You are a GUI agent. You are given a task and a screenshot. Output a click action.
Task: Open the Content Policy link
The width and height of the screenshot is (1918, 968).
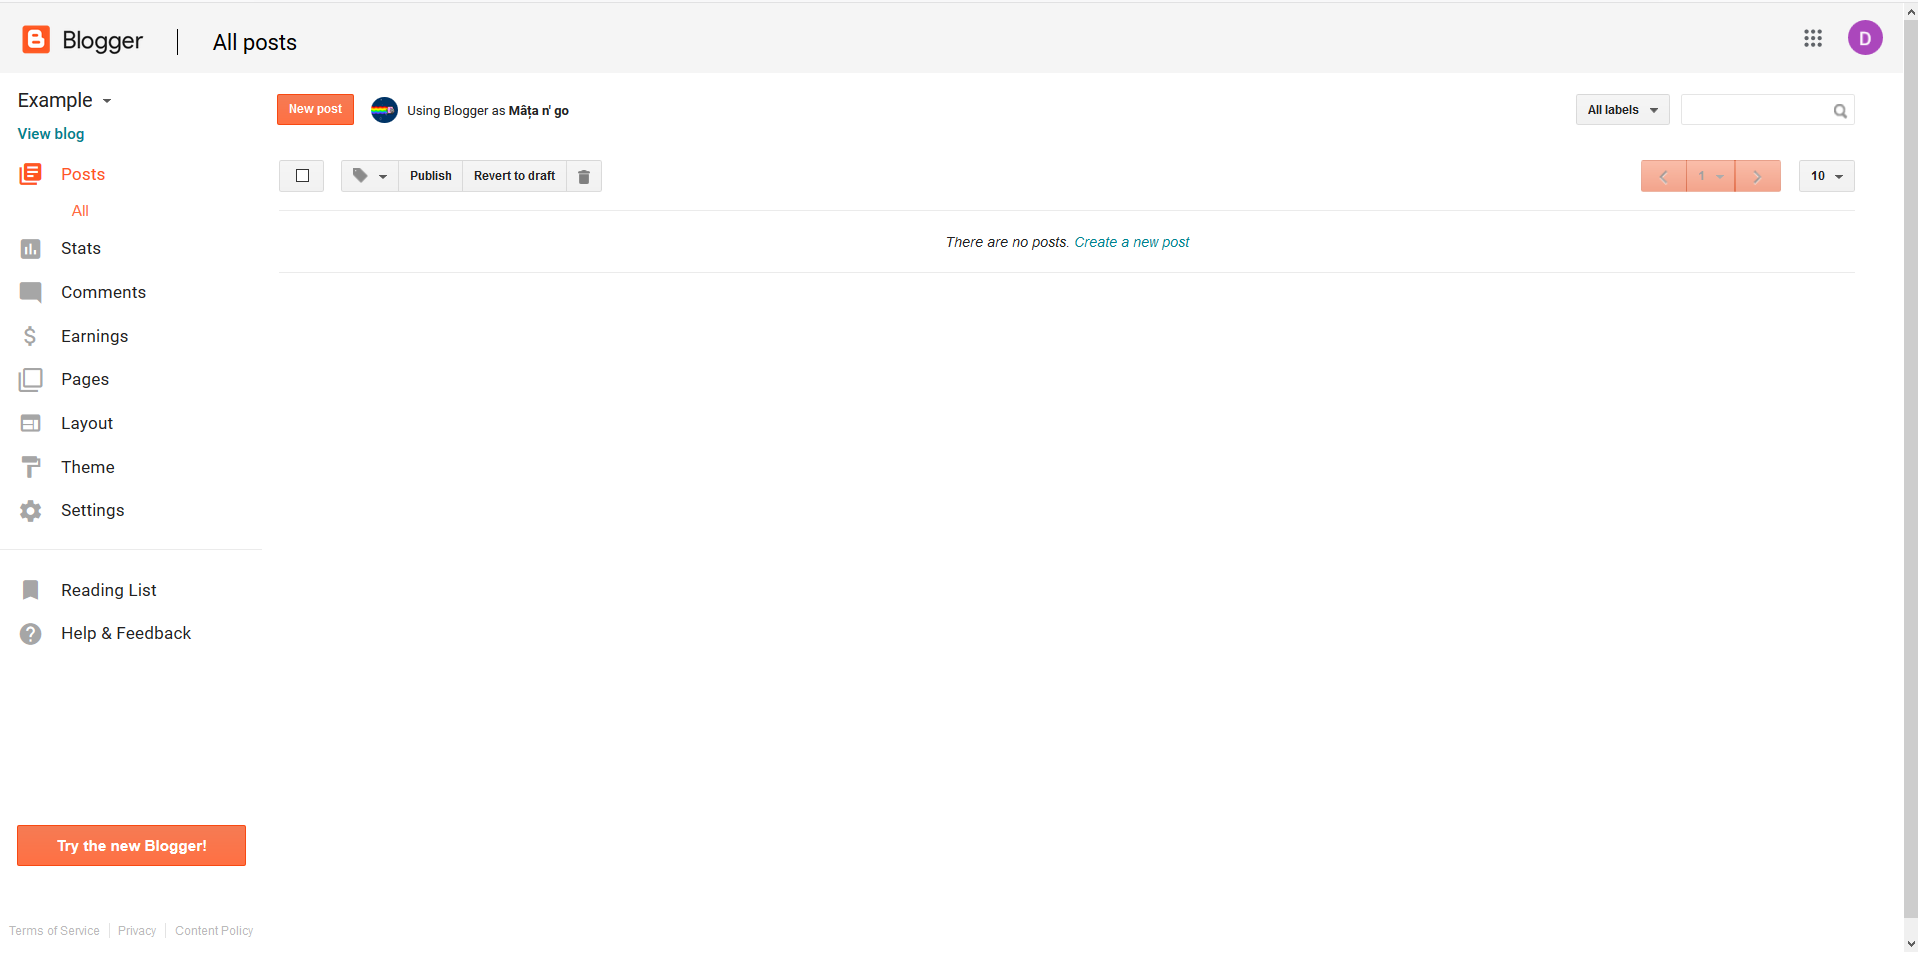(x=214, y=931)
